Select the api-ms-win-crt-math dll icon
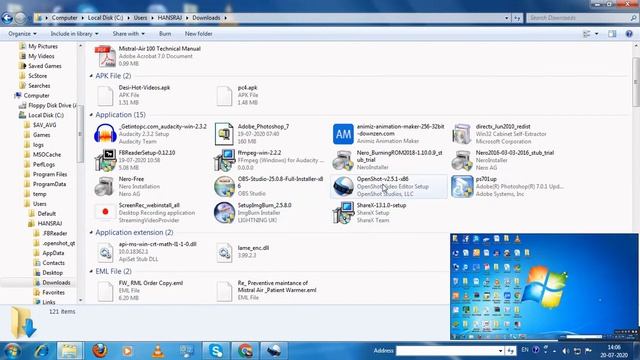Image resolution: width=640 pixels, height=360 pixels. tap(105, 252)
